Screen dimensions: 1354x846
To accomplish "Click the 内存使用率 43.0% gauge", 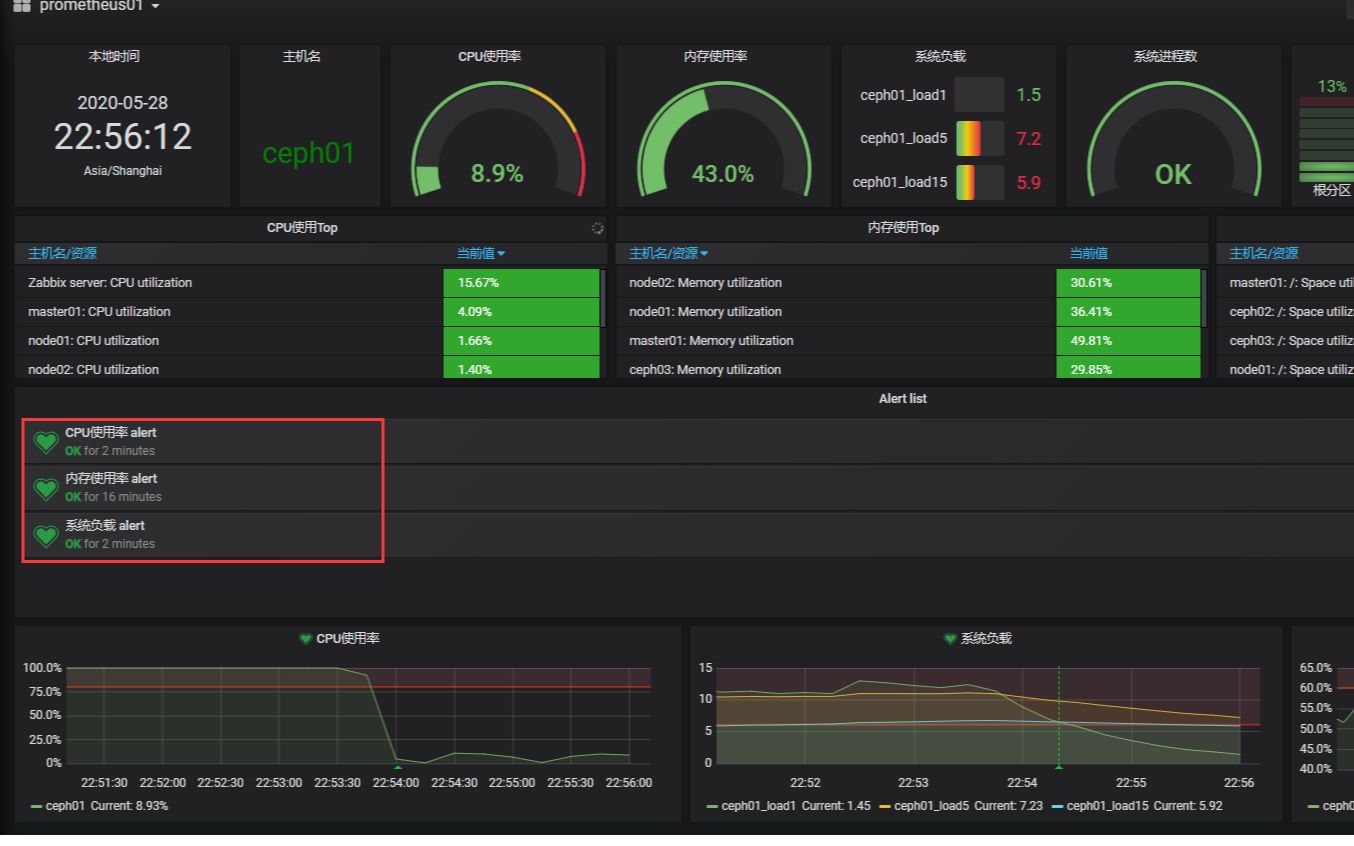I will (724, 140).
